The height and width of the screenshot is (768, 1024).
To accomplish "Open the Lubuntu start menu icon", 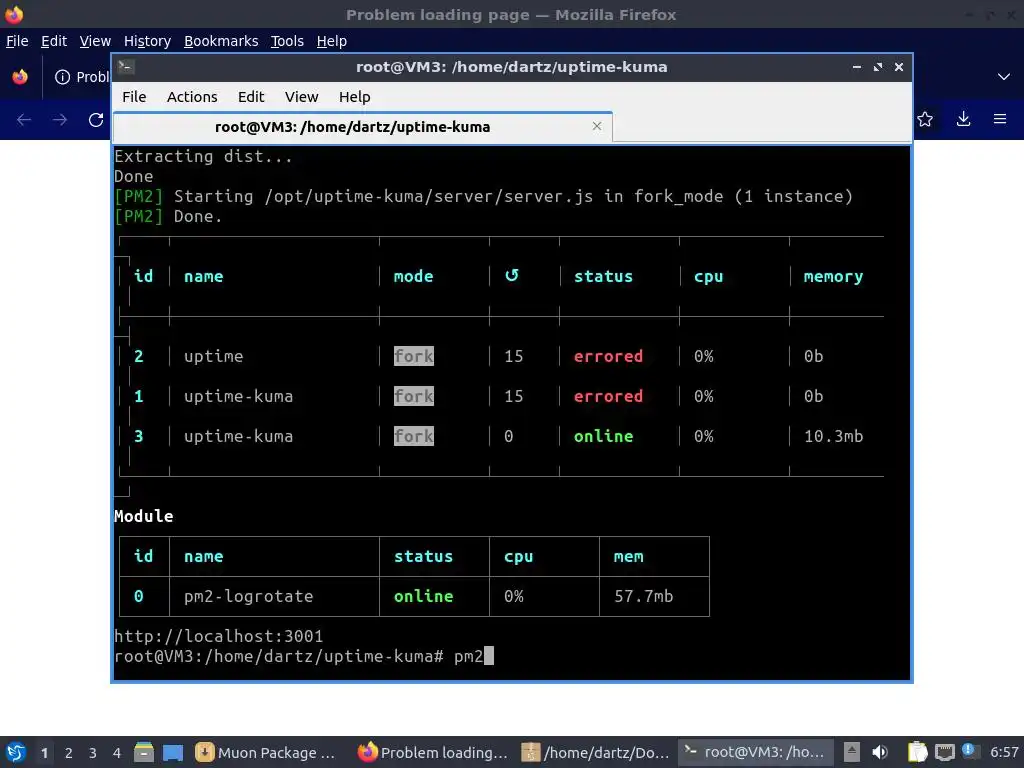I will pos(16,752).
